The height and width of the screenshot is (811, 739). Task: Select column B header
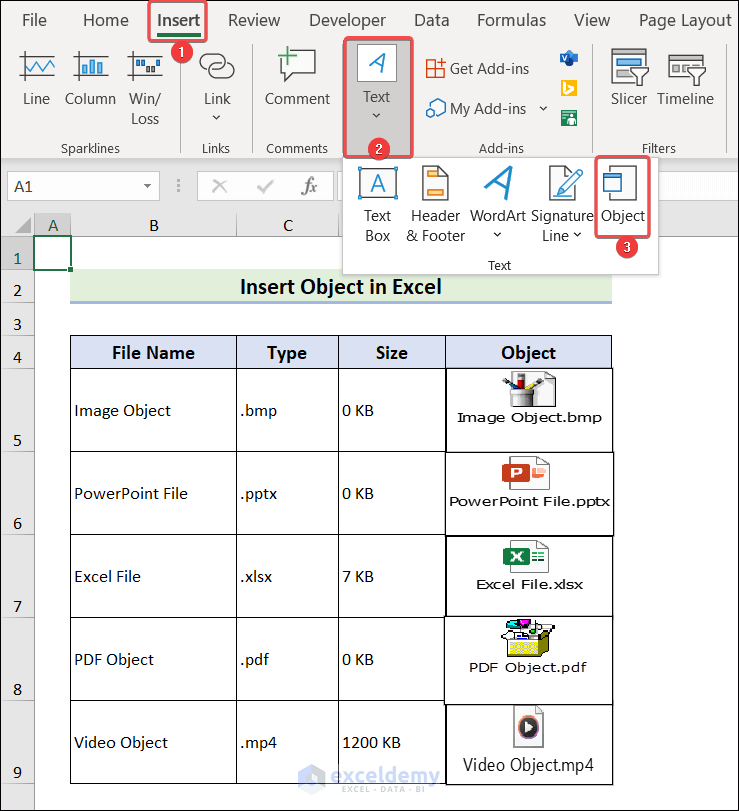tap(154, 226)
